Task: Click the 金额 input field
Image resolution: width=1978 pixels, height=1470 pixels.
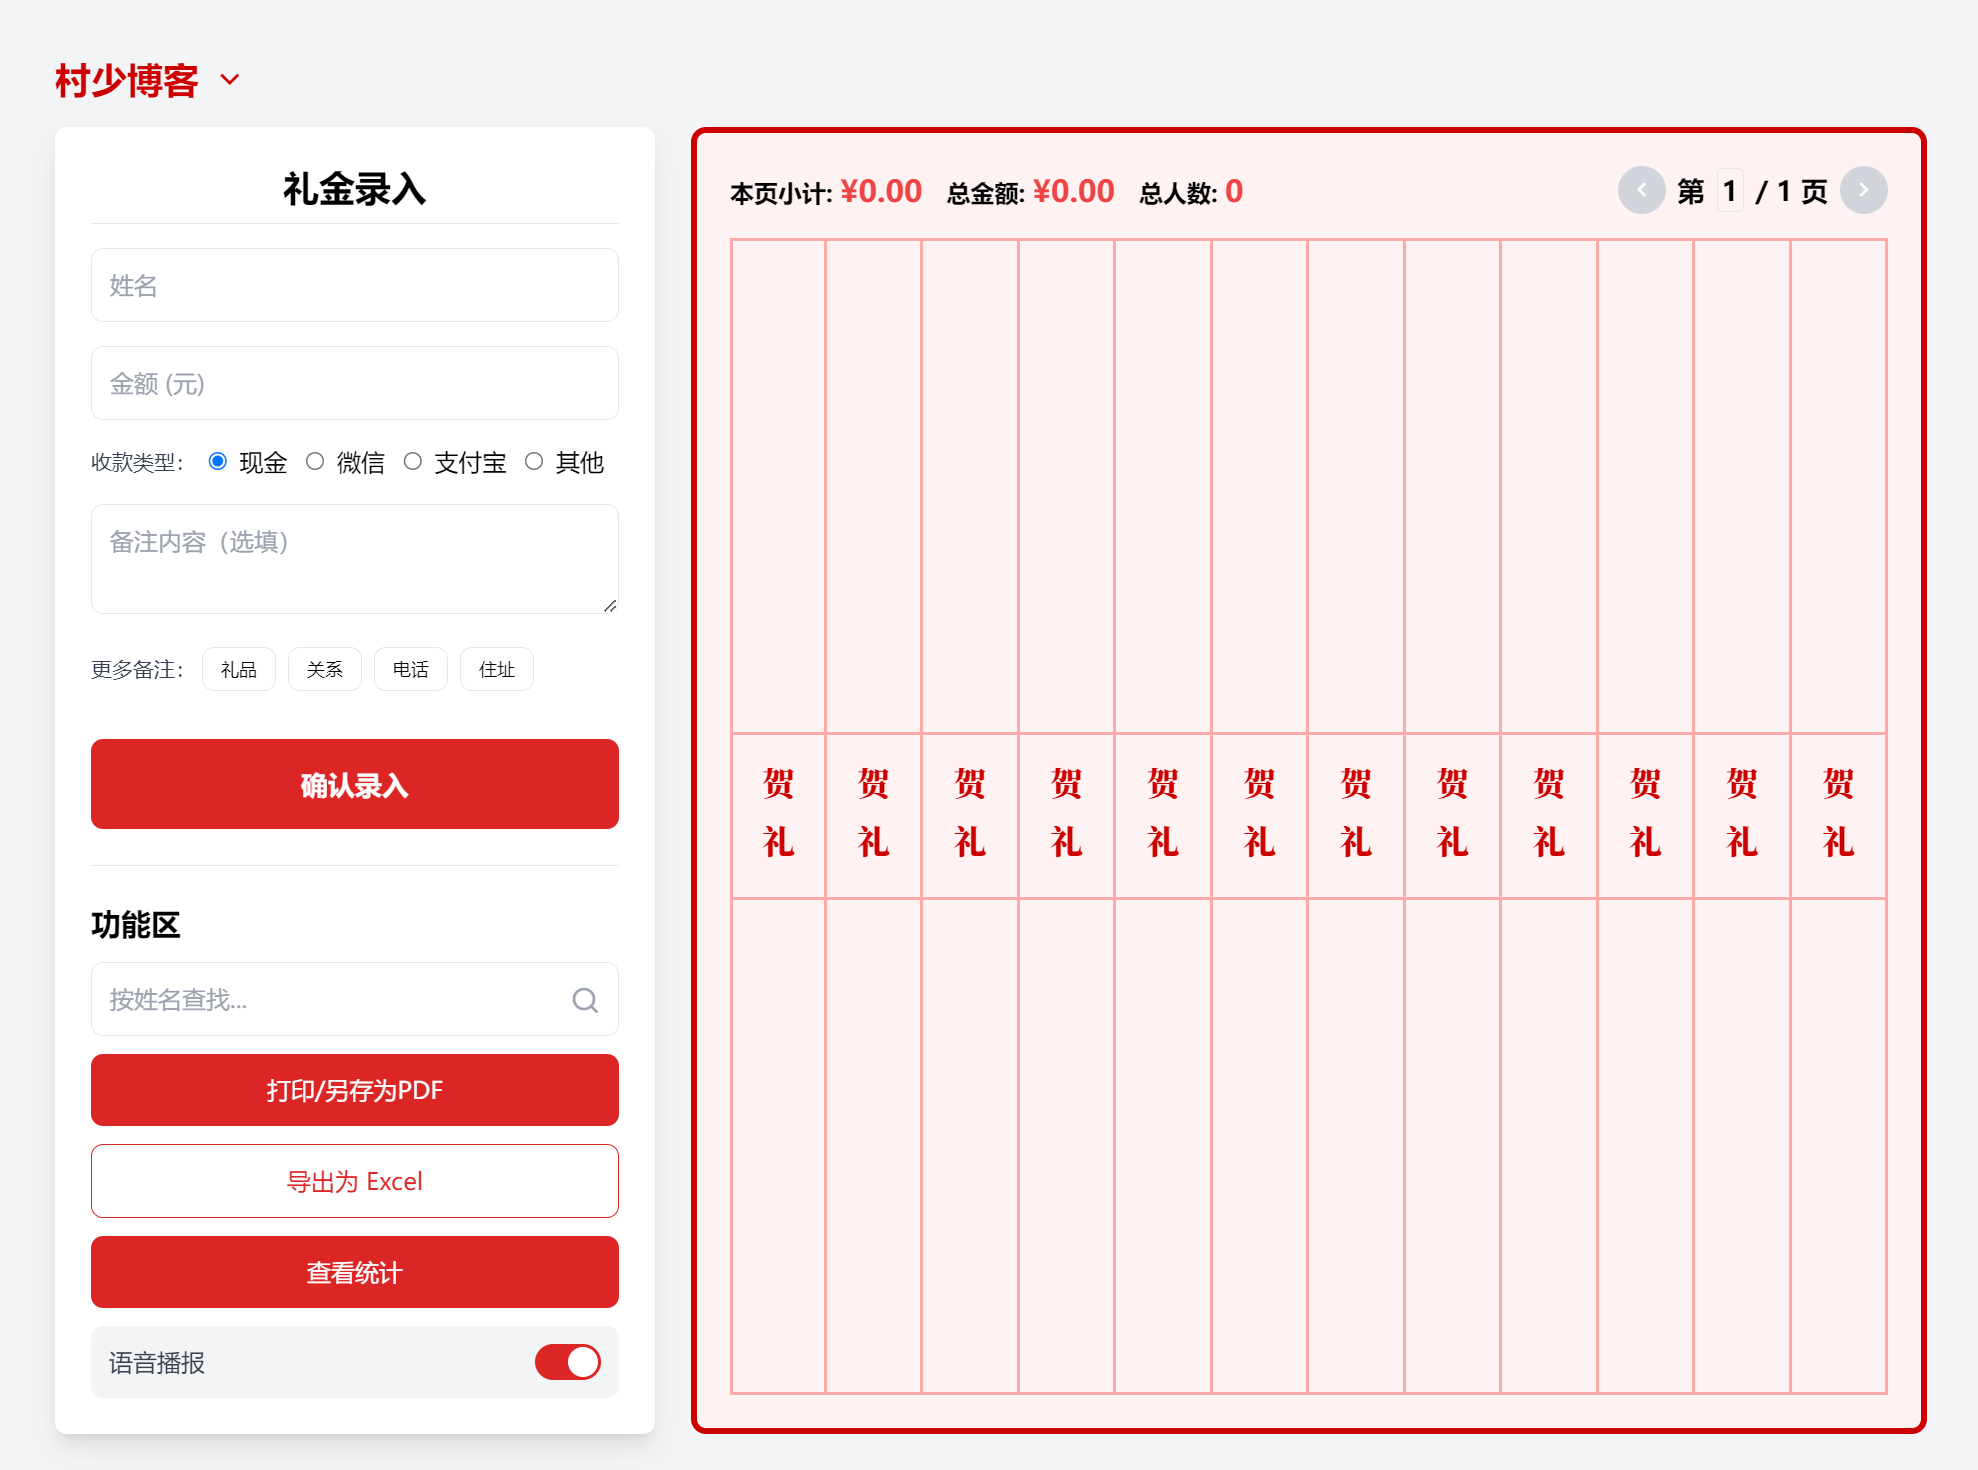Action: (354, 383)
